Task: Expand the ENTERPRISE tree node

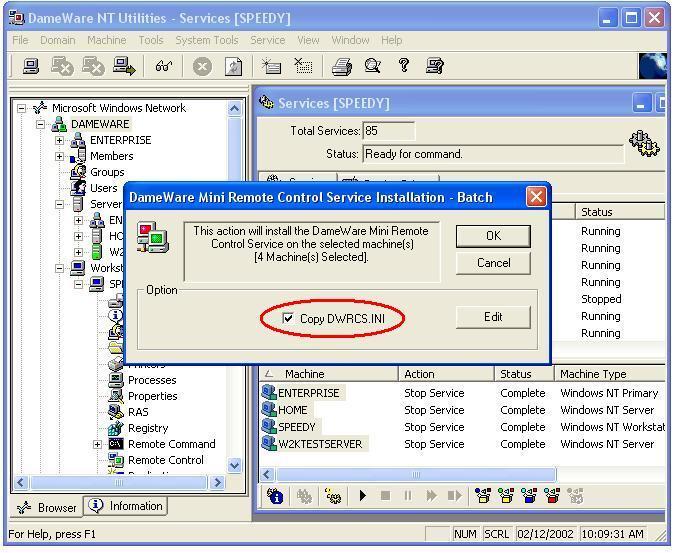Action: pyautogui.click(x=59, y=141)
